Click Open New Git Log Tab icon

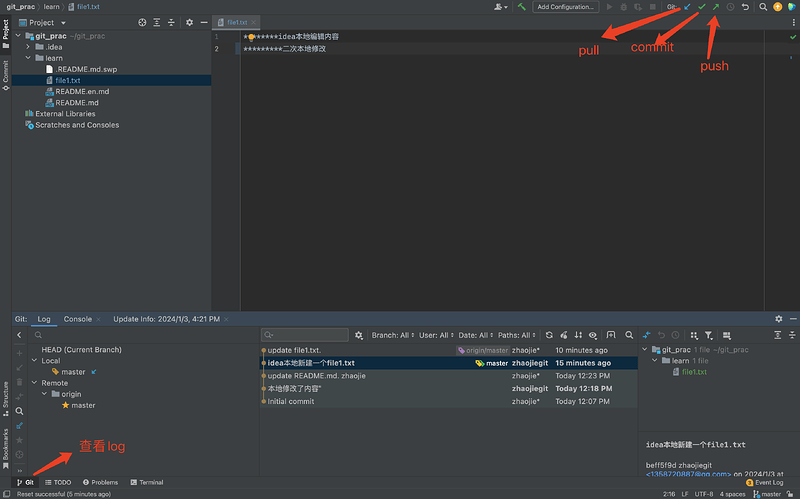tap(611, 335)
